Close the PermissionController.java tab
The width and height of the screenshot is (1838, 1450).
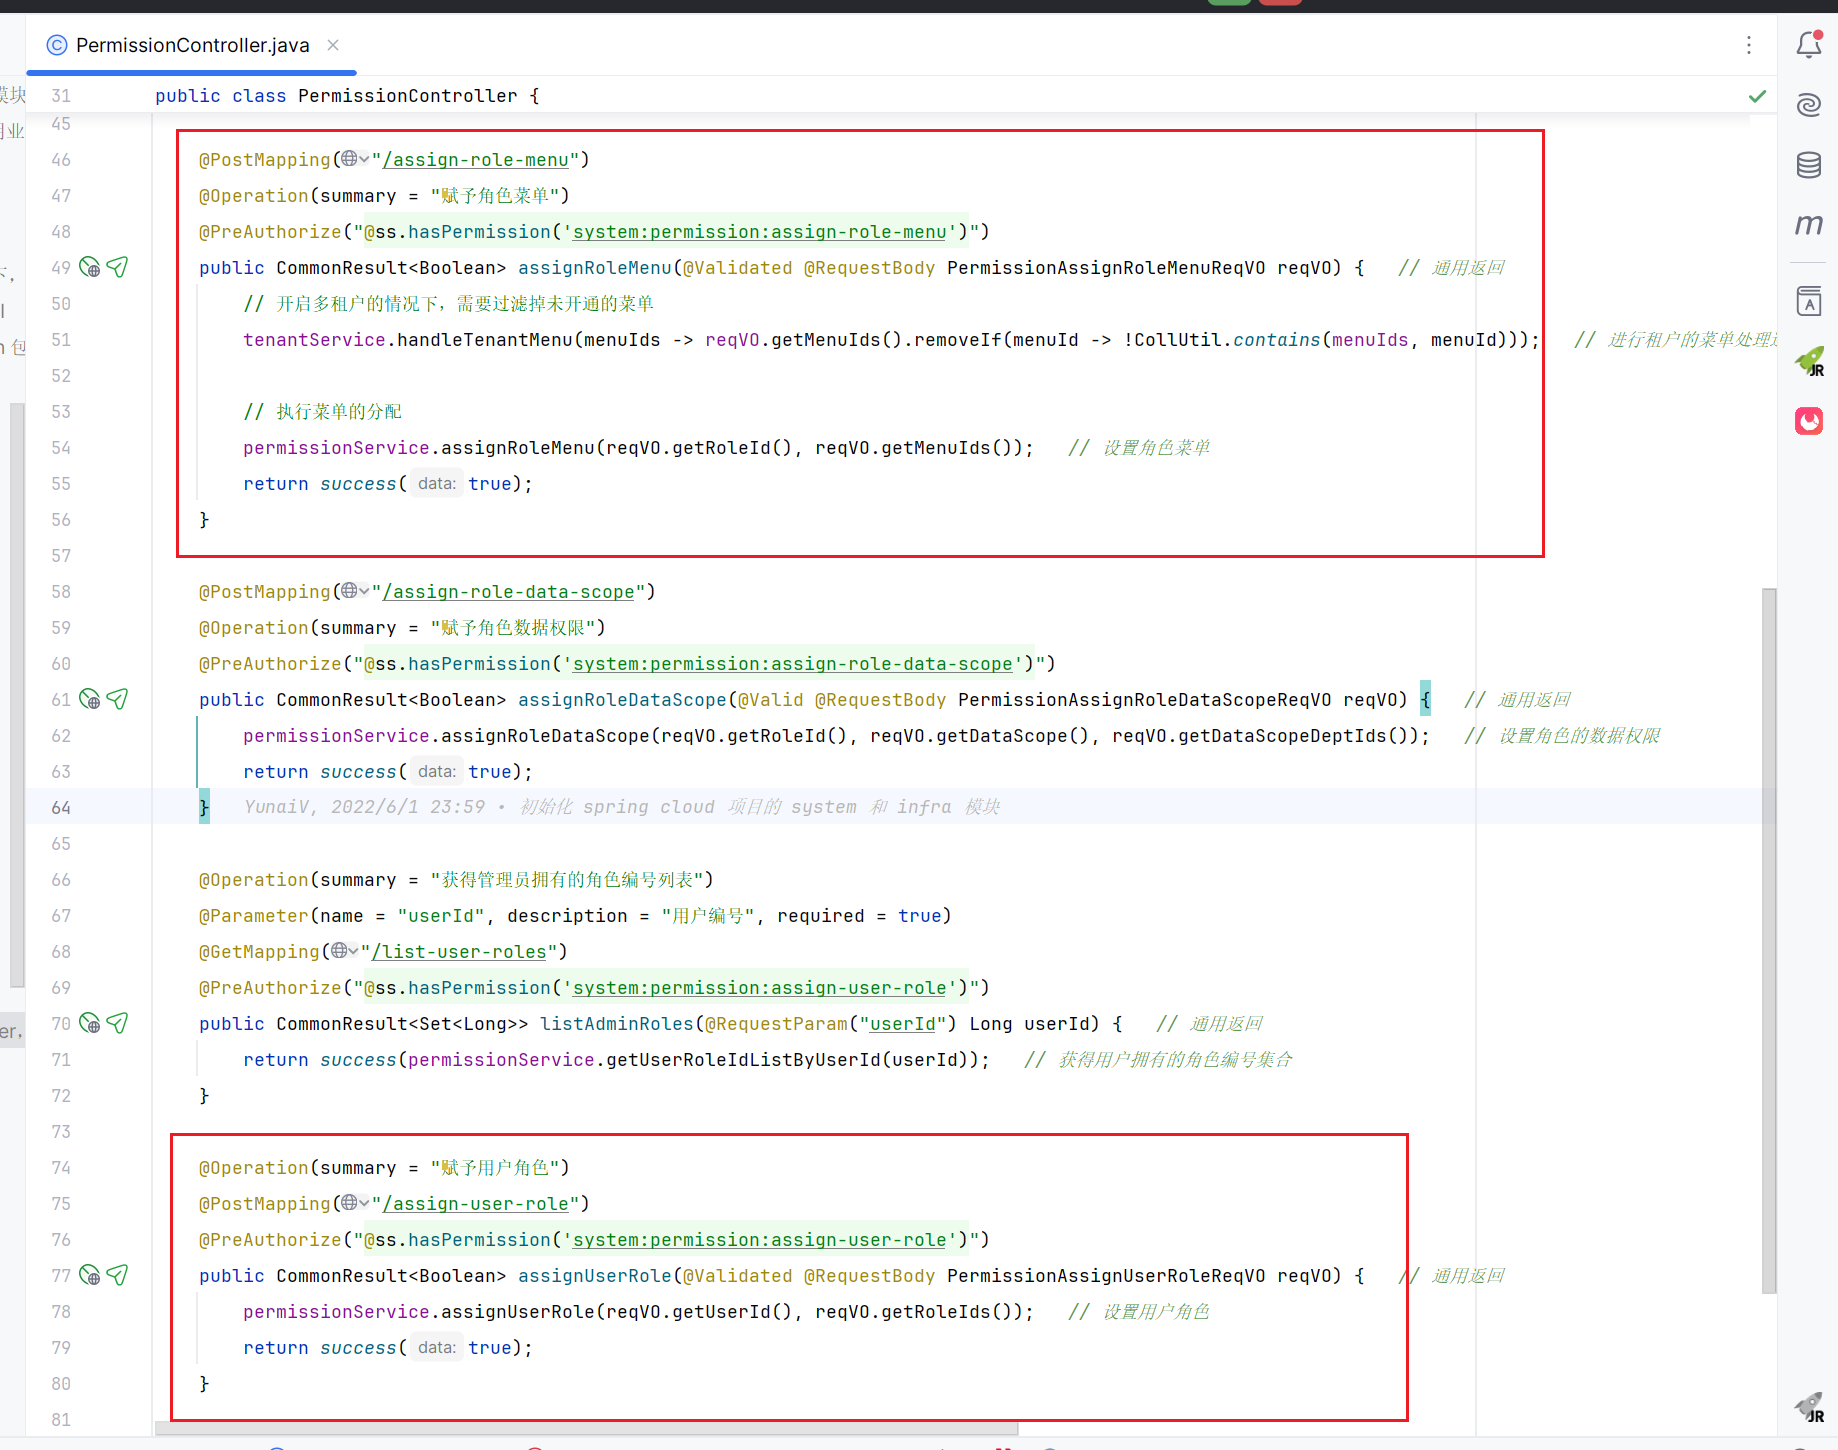pyautogui.click(x=333, y=45)
